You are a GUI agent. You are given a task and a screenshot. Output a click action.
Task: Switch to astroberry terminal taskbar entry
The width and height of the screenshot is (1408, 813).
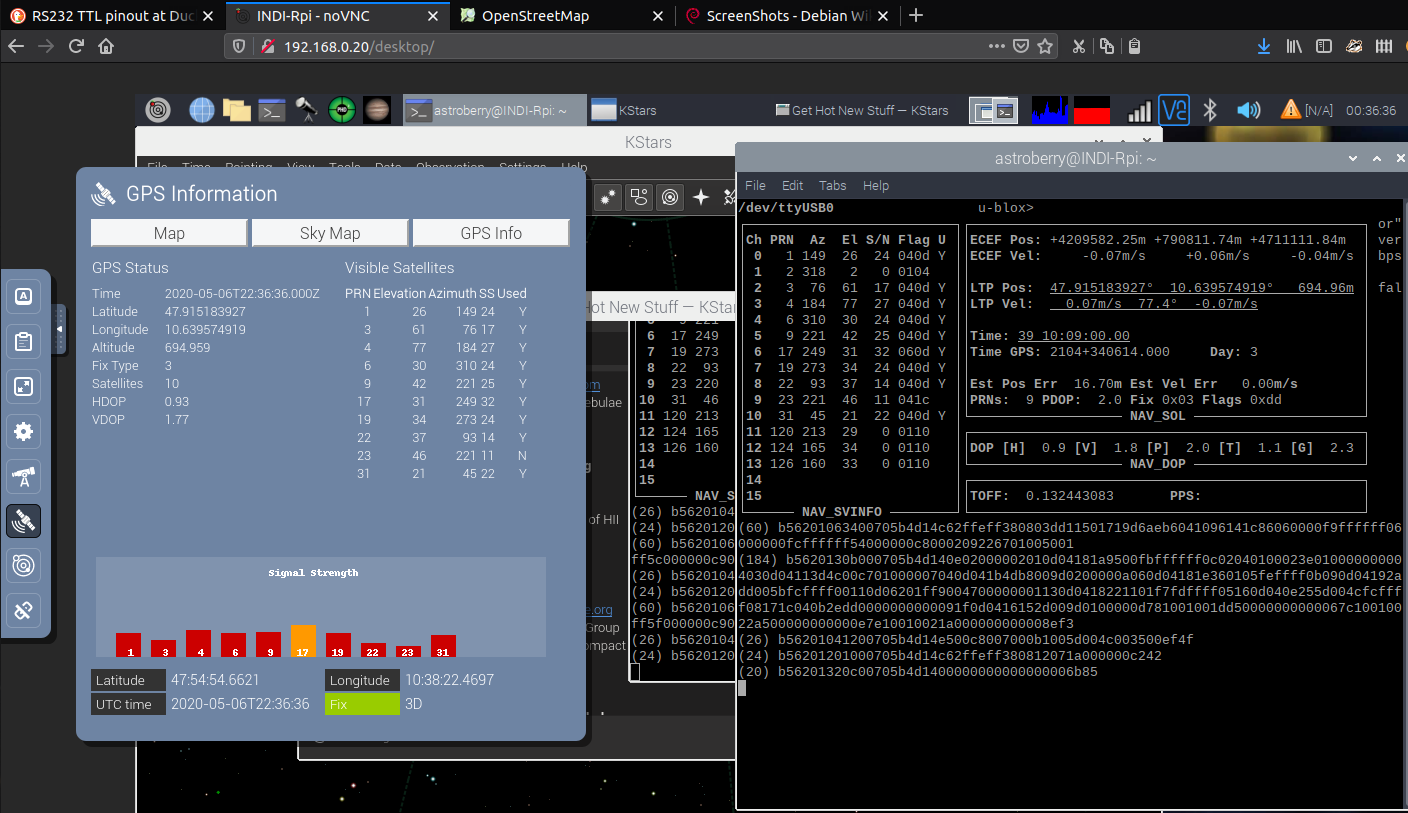click(493, 110)
